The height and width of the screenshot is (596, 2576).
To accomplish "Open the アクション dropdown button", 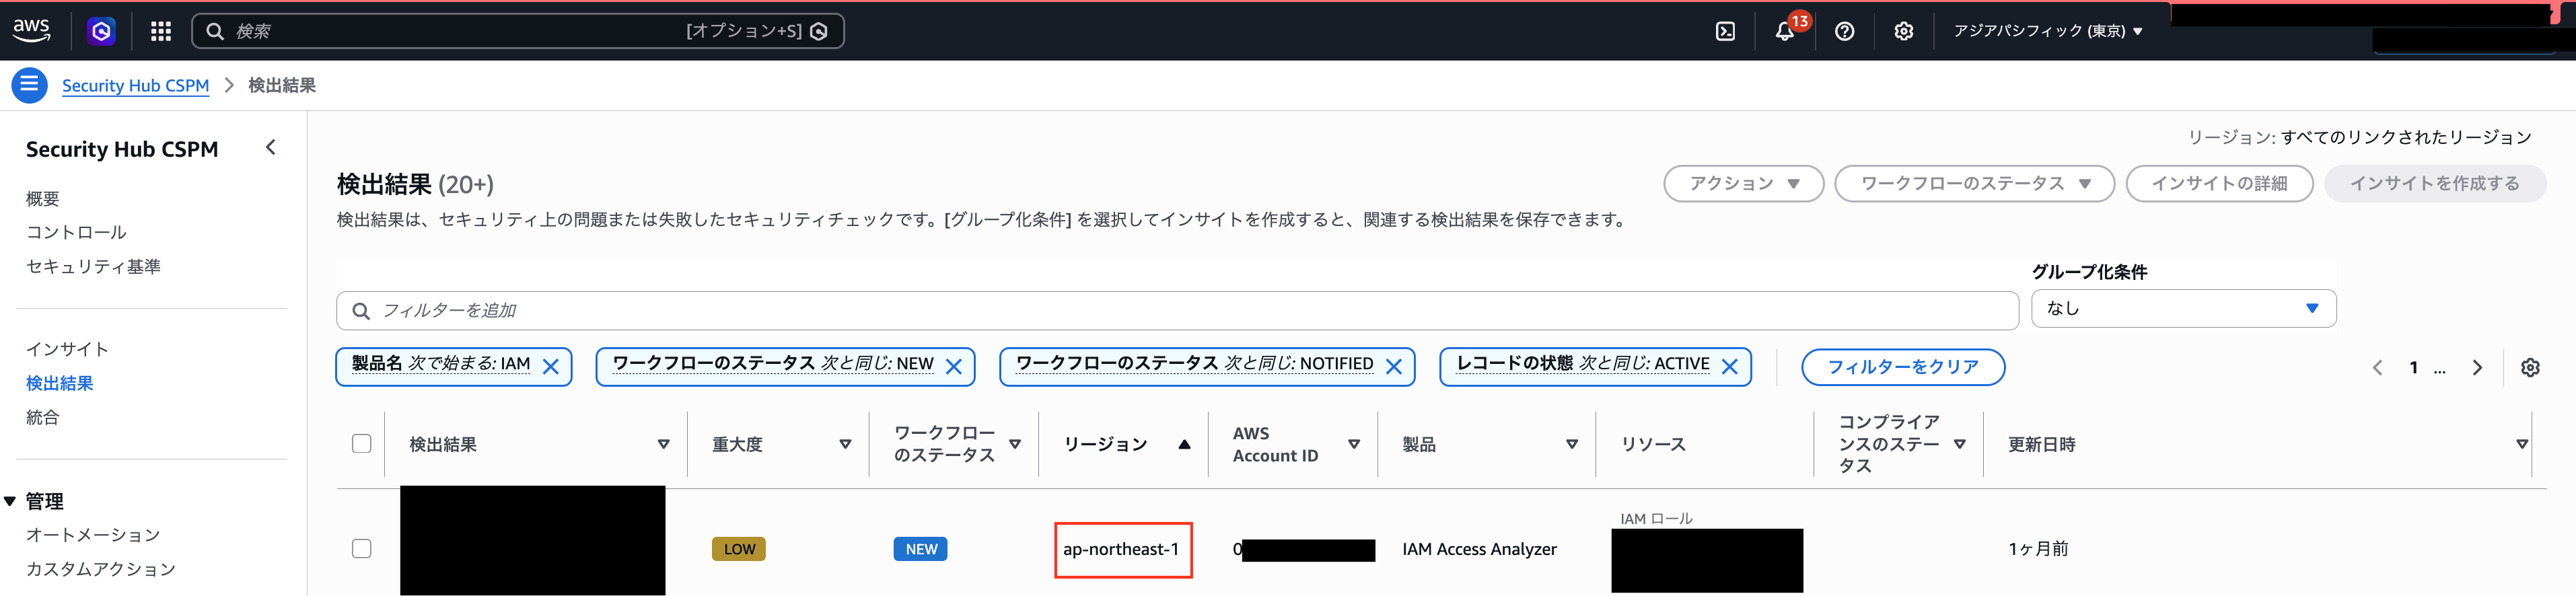I will 1743,184.
